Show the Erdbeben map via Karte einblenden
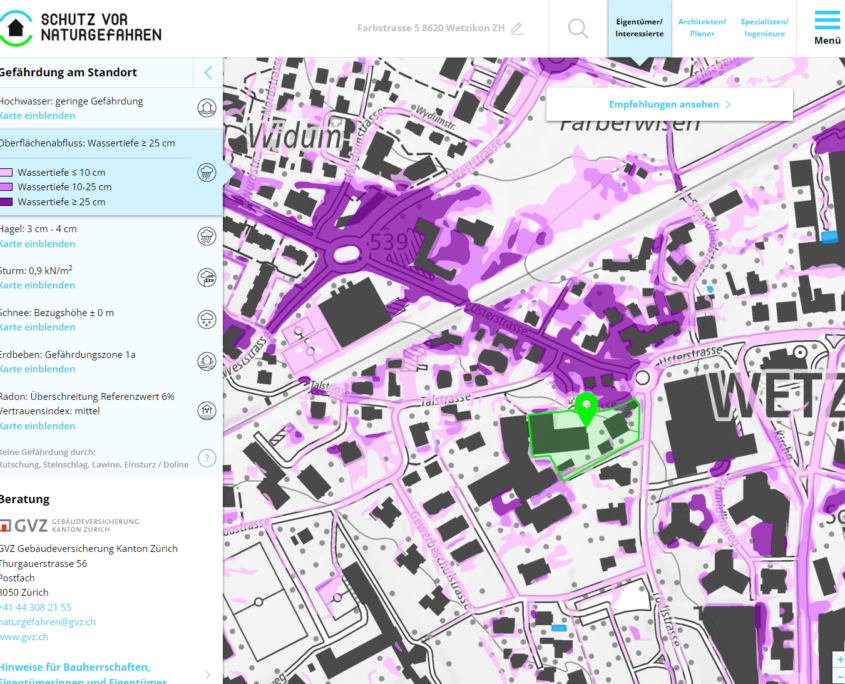 tap(37, 369)
